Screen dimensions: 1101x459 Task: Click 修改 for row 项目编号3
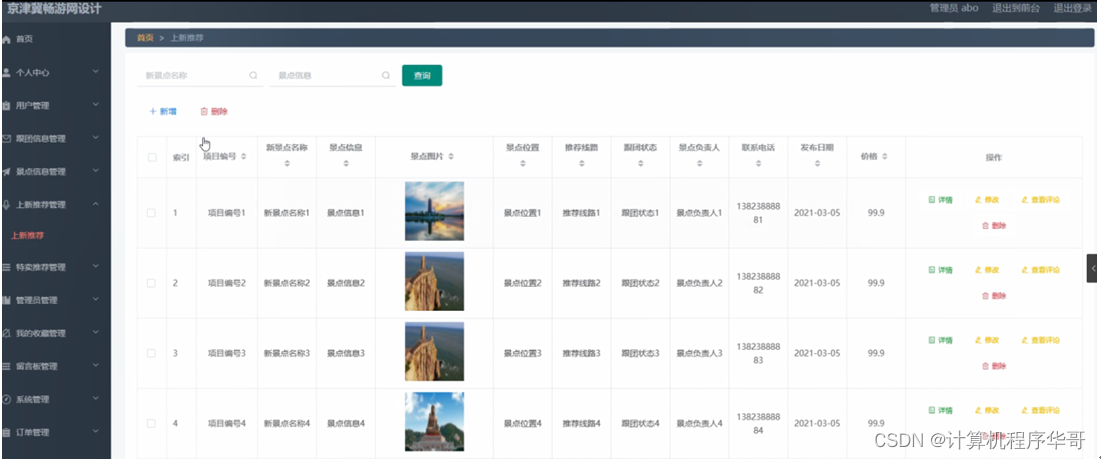click(987, 340)
